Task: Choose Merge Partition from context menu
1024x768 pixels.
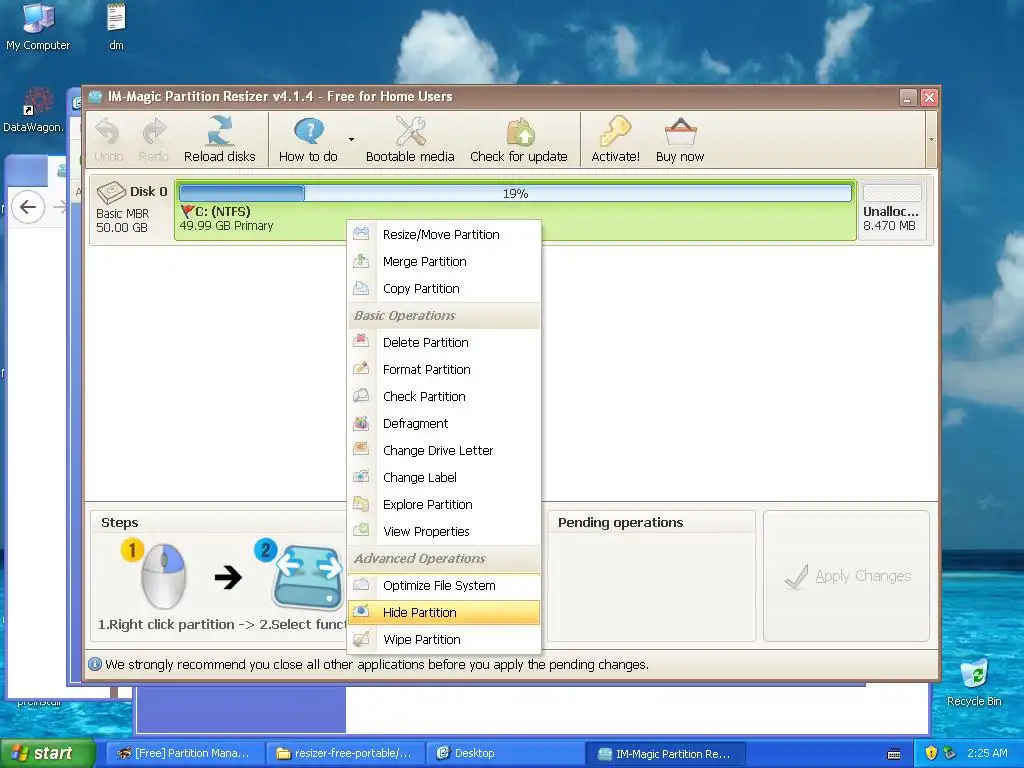Action: click(x=444, y=261)
